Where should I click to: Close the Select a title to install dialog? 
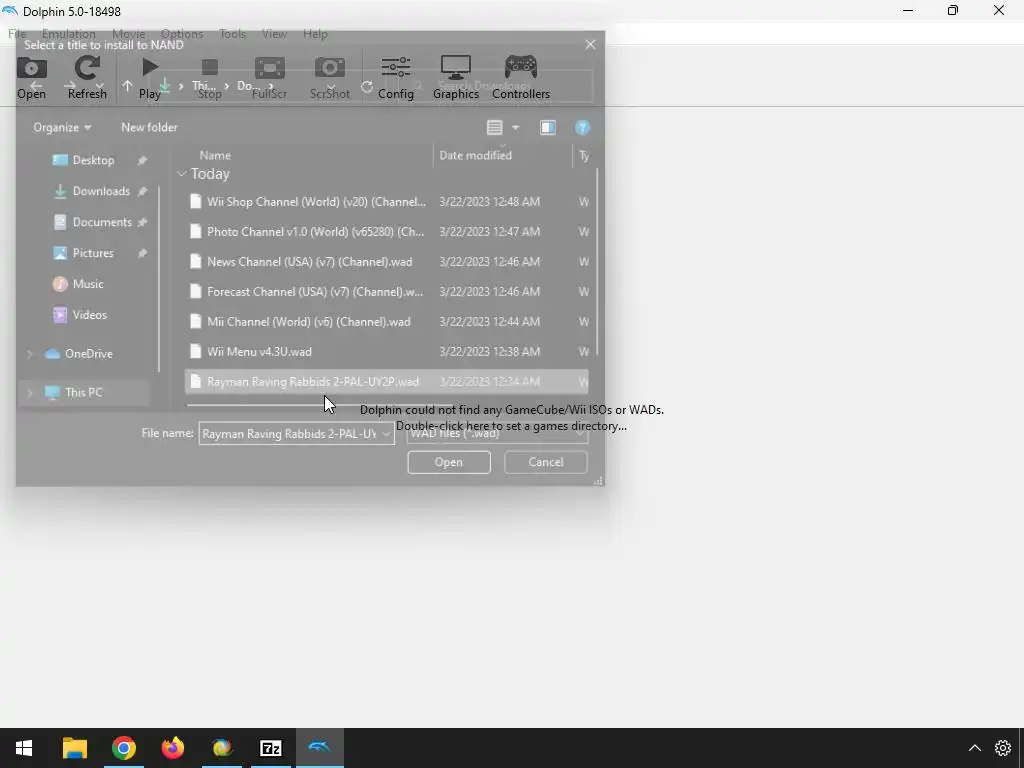[590, 44]
